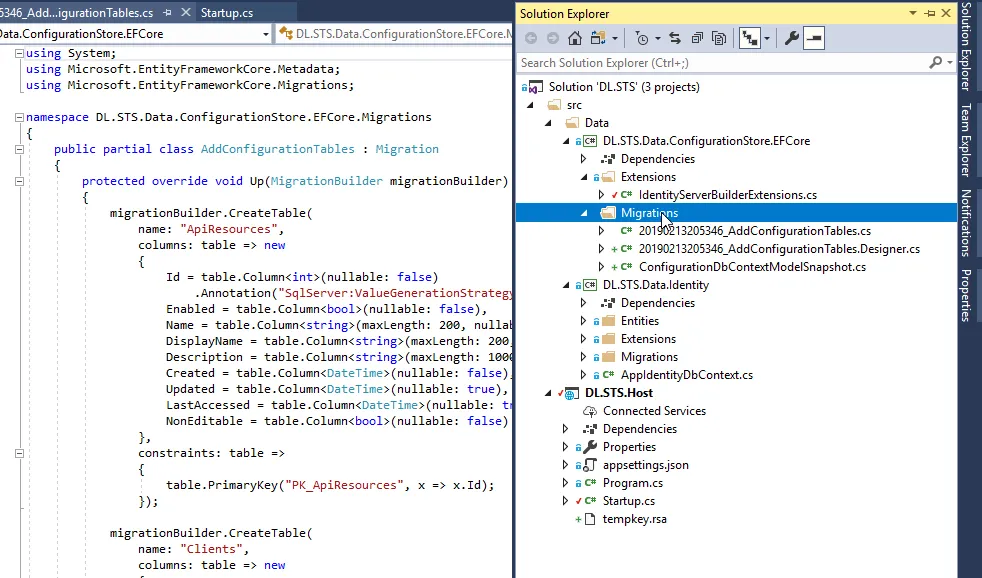Open the File Nesting dropdown arrow
Viewport: 982px width, 578px height.
[x=767, y=38]
